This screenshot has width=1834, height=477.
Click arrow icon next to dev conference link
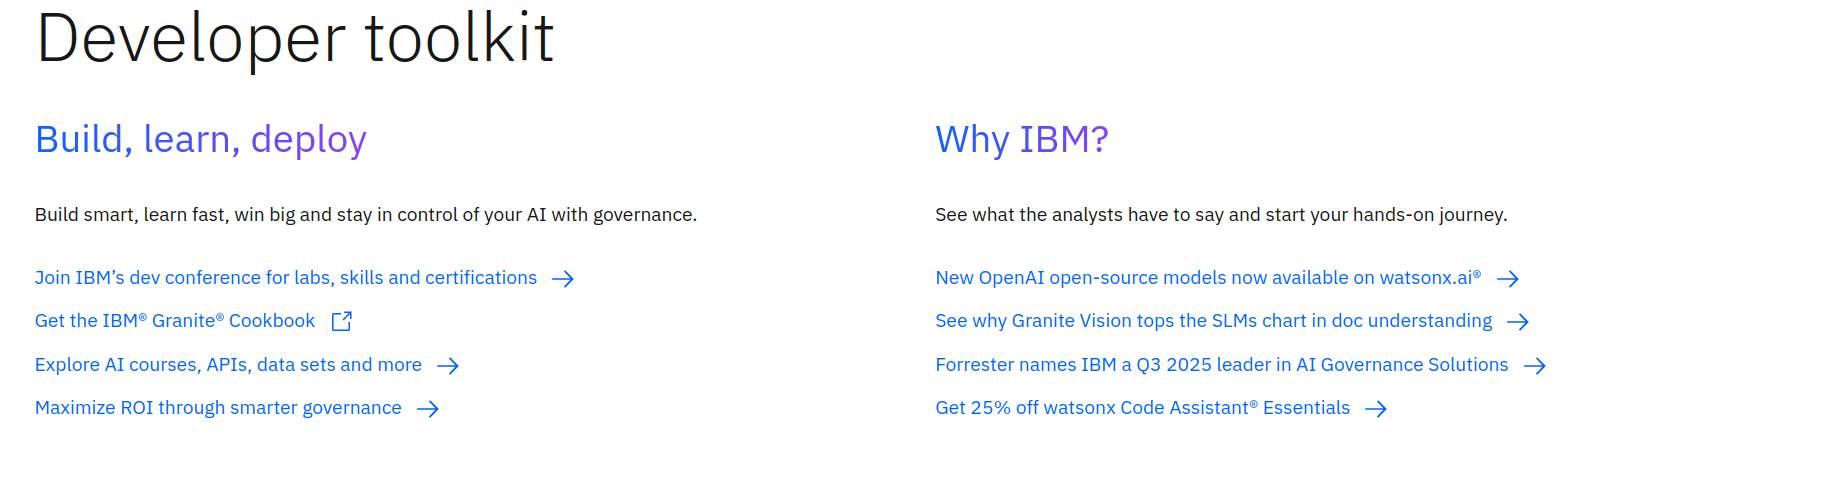point(563,279)
